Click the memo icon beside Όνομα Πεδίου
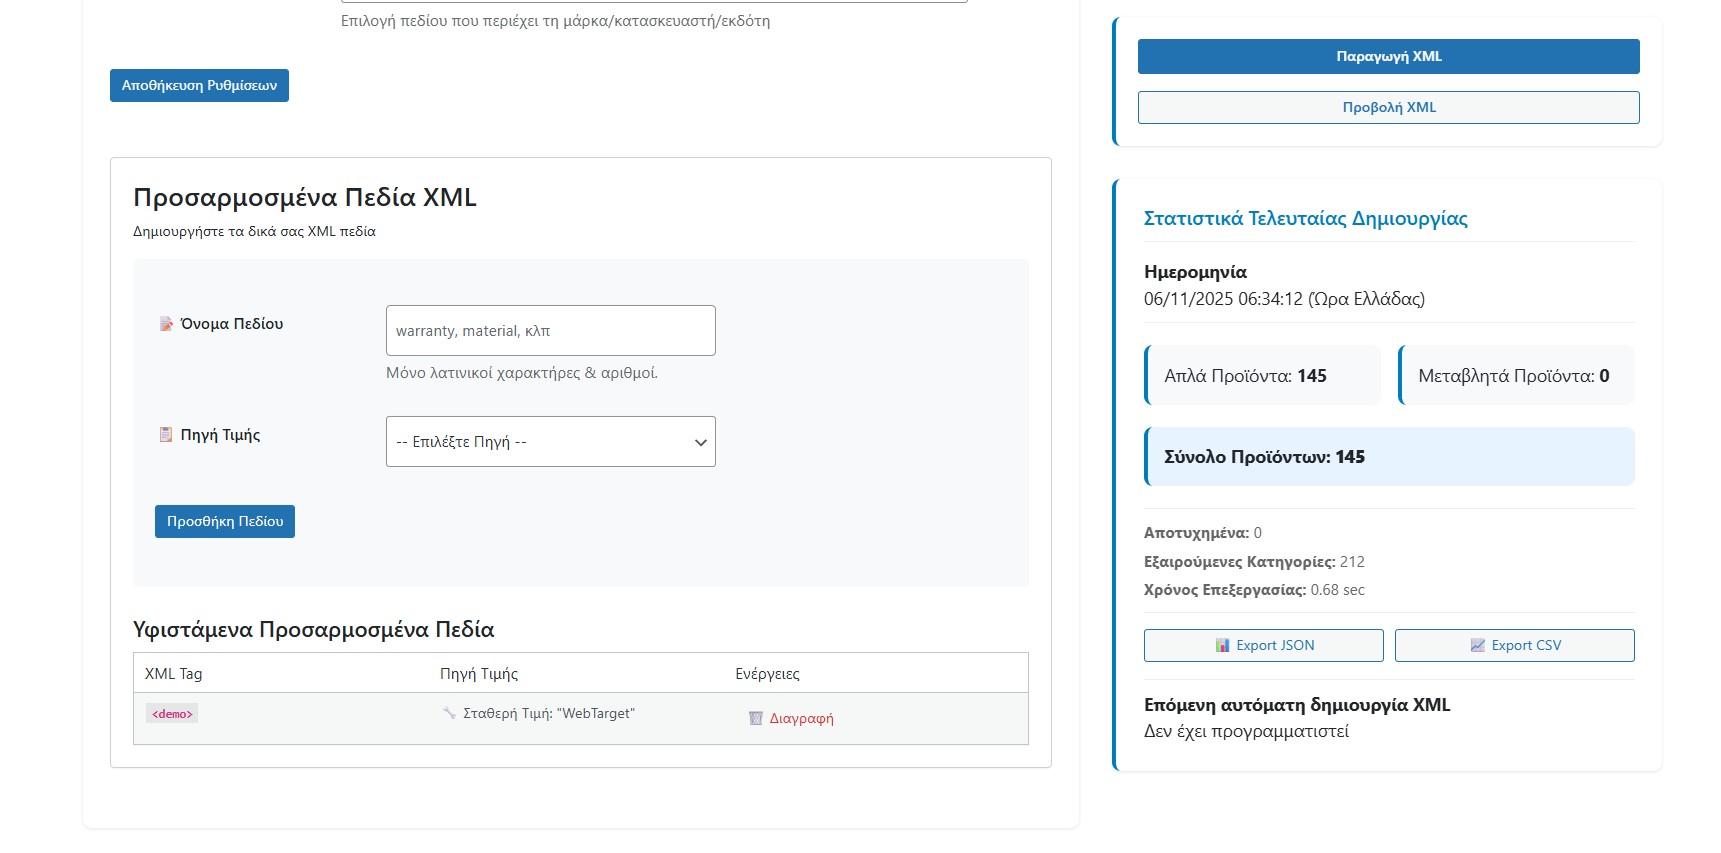1721x853 pixels. pyautogui.click(x=166, y=324)
